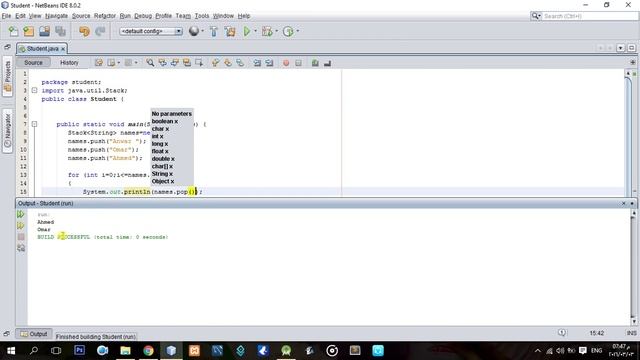Switch to the History view
640x360 pixels.
pyautogui.click(x=69, y=62)
